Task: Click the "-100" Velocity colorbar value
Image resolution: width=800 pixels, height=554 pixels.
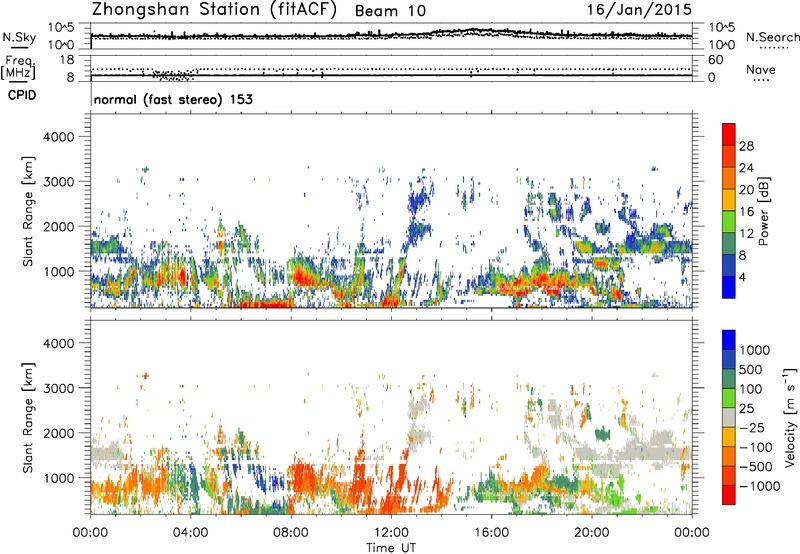Action: point(755,447)
